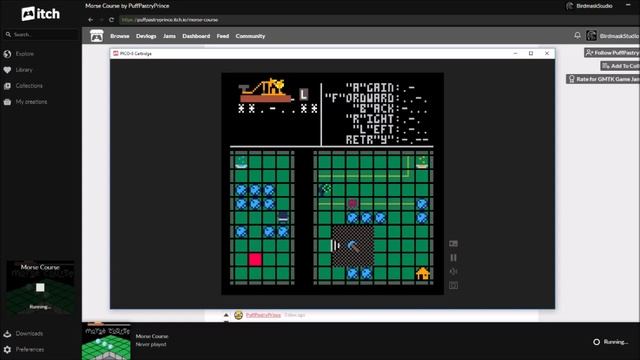Click the Morse Course thumbnail in bottom bar
Image resolution: width=640 pixels, height=360 pixels.
click(x=107, y=342)
